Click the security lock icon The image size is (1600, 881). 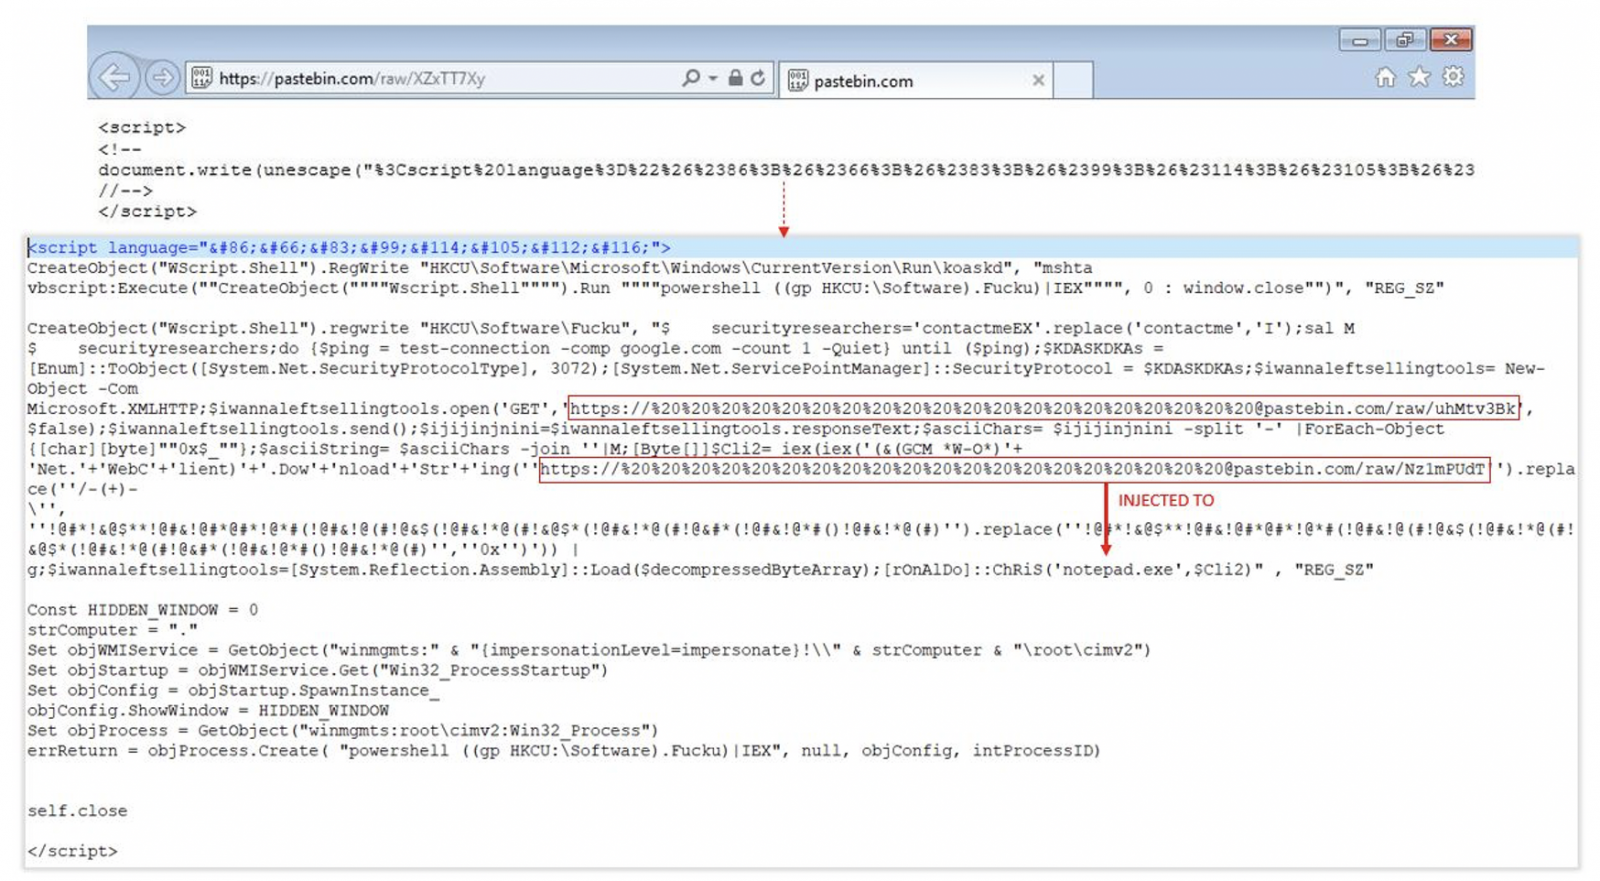(x=735, y=78)
